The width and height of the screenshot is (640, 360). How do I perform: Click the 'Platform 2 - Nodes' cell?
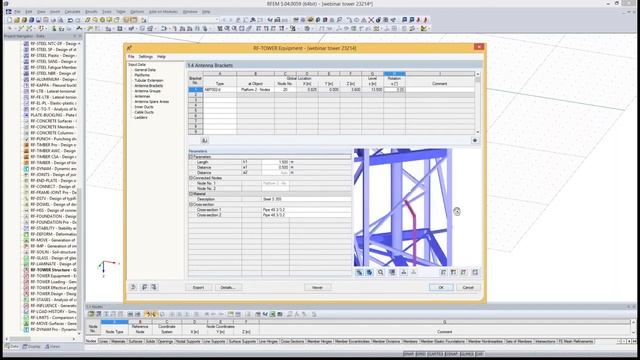click(256, 89)
